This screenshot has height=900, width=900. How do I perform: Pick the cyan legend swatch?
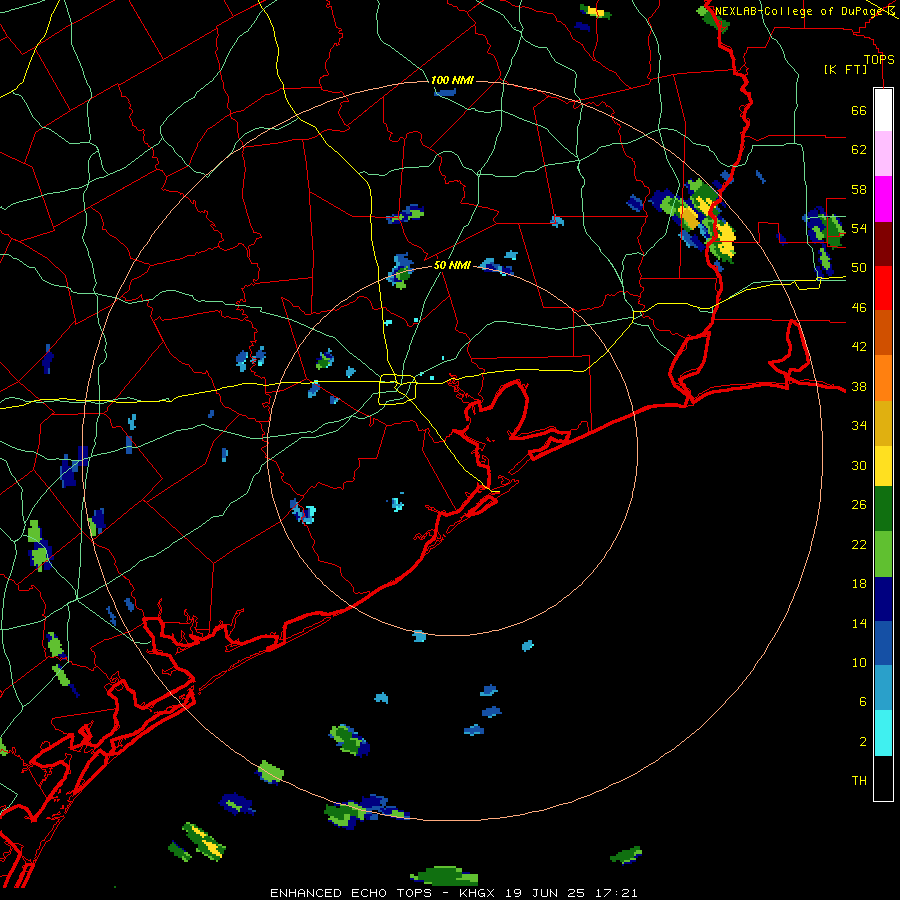(883, 733)
